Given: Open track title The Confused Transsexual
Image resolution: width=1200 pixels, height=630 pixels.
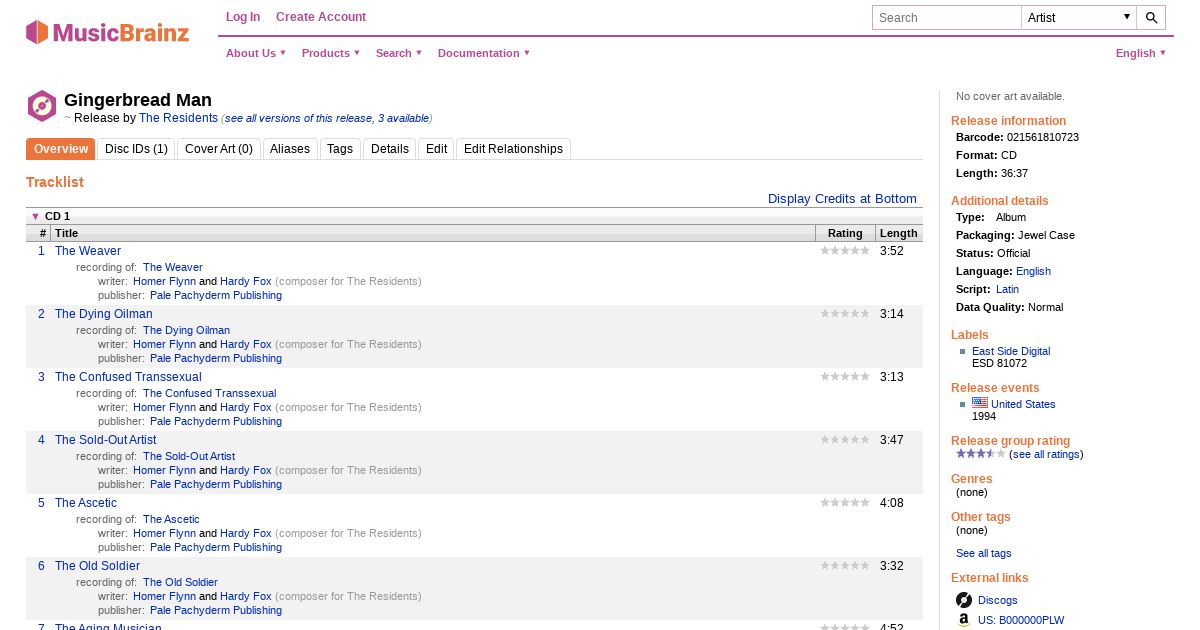Looking at the screenshot, I should (x=128, y=377).
